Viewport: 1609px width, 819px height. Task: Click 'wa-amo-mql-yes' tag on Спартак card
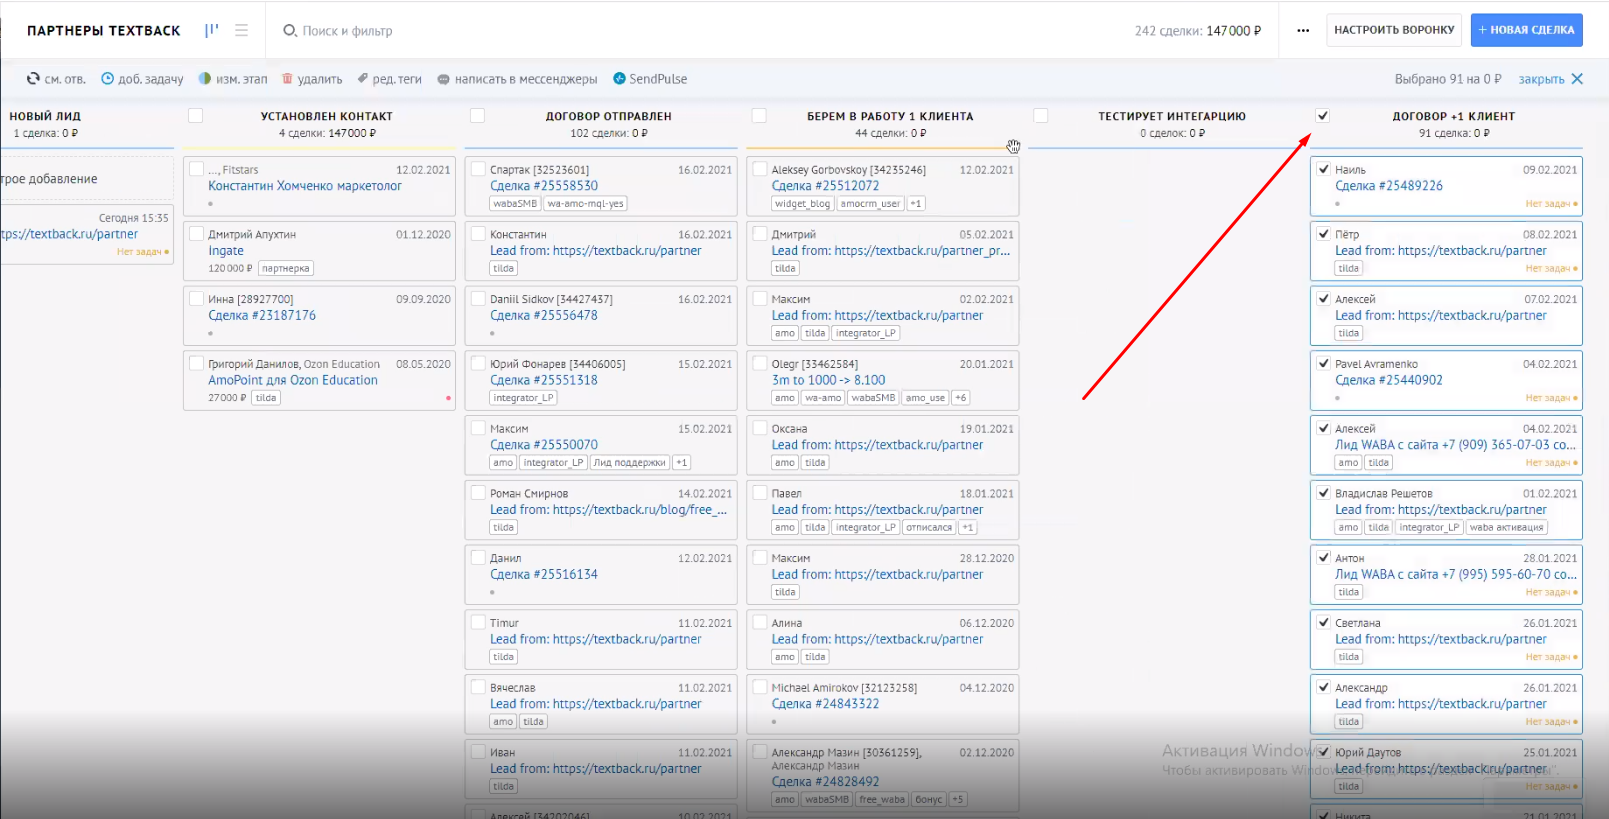[x=585, y=203]
